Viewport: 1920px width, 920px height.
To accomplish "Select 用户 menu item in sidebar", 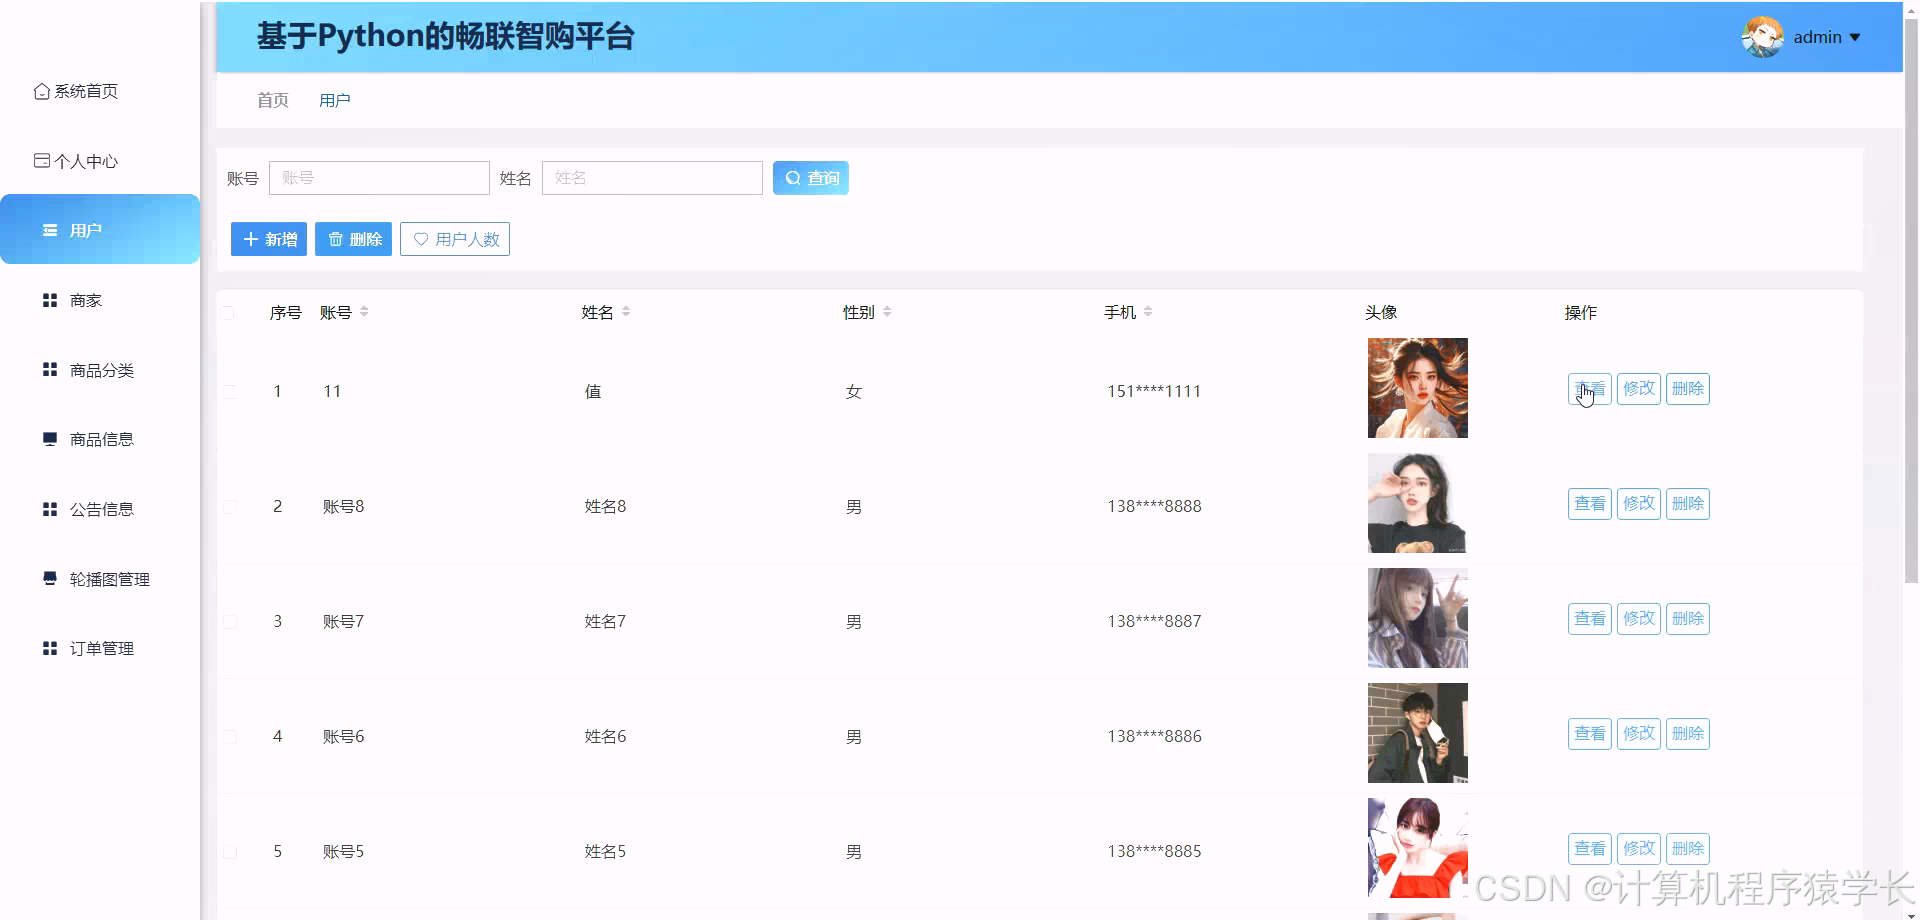I will pos(100,229).
